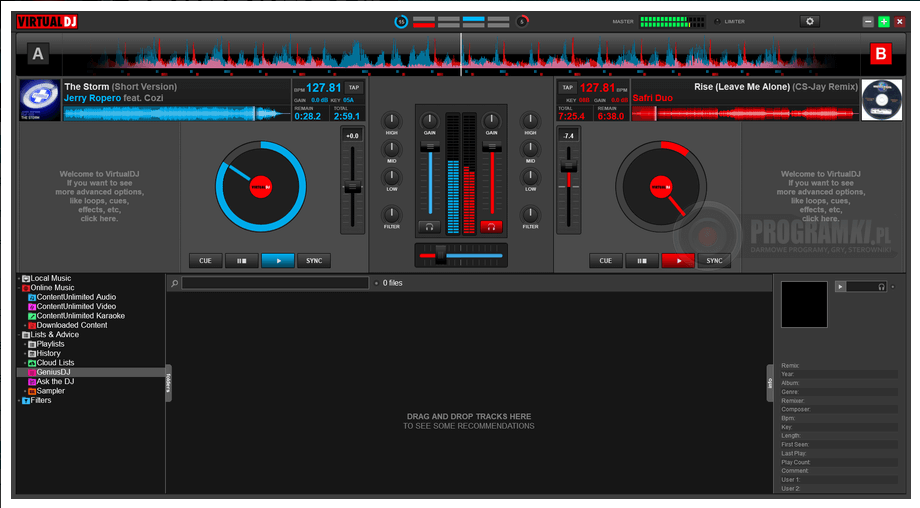The height and width of the screenshot is (508, 920).
Task: Expand Filters node
Action: [19, 401]
